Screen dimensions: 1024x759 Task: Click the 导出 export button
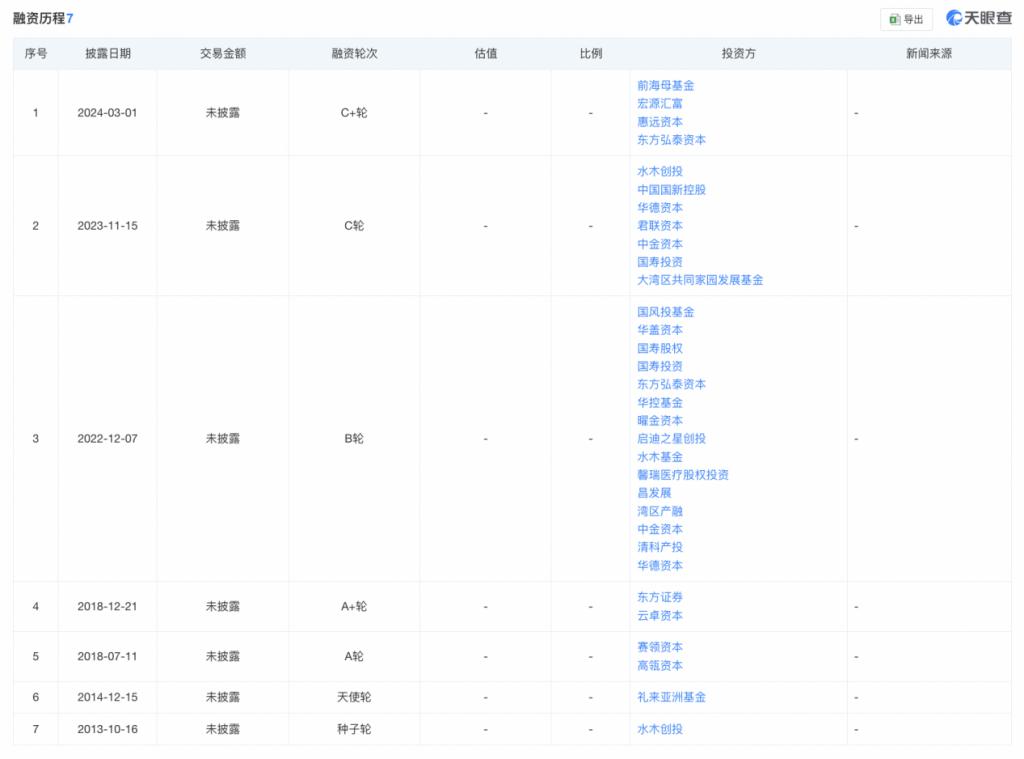click(x=906, y=19)
